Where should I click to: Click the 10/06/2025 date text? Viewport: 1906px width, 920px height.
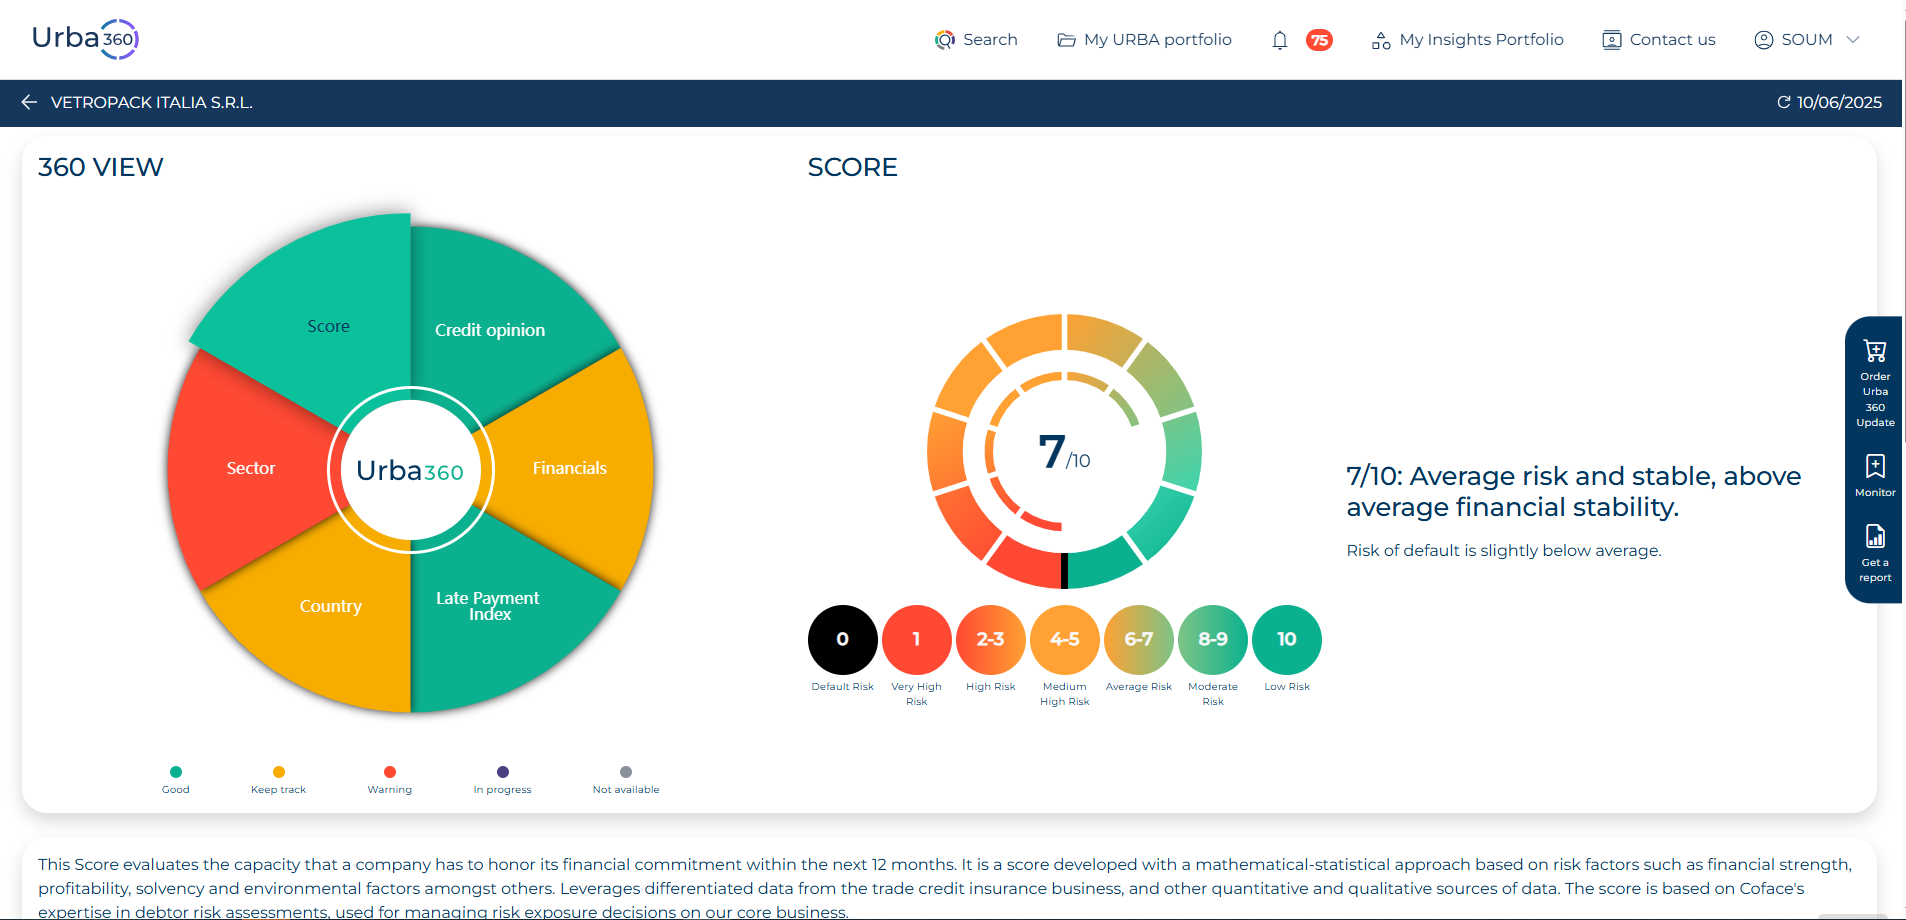pyautogui.click(x=1839, y=102)
